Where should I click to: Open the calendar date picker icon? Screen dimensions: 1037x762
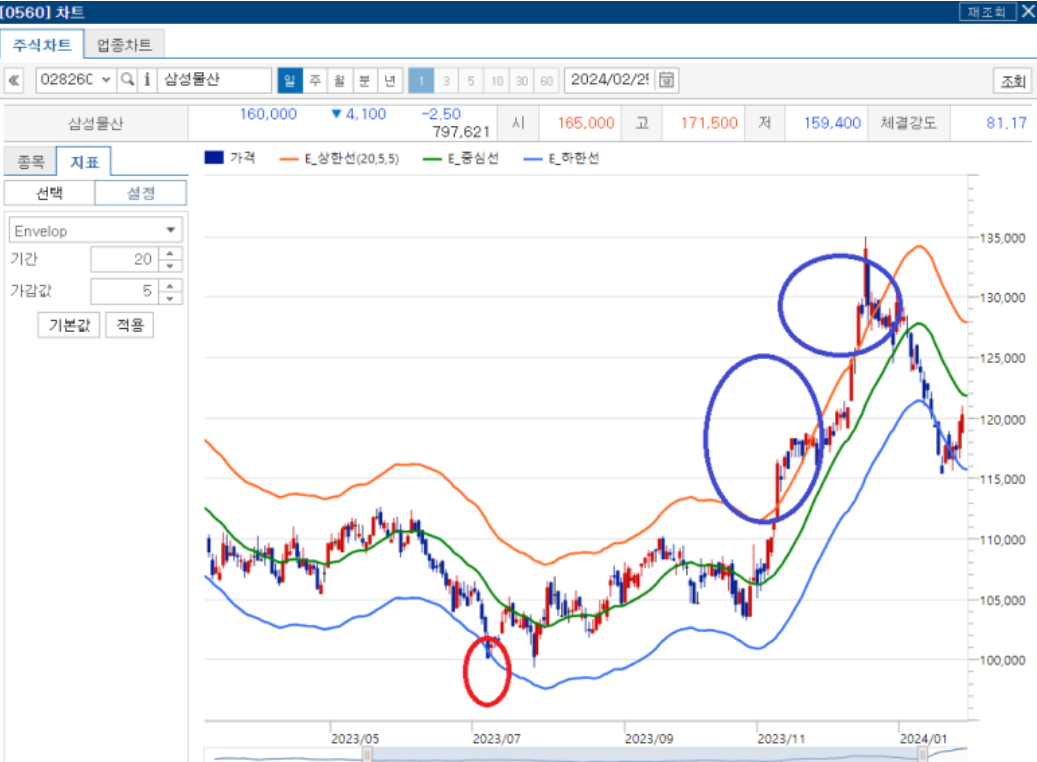click(x=667, y=80)
